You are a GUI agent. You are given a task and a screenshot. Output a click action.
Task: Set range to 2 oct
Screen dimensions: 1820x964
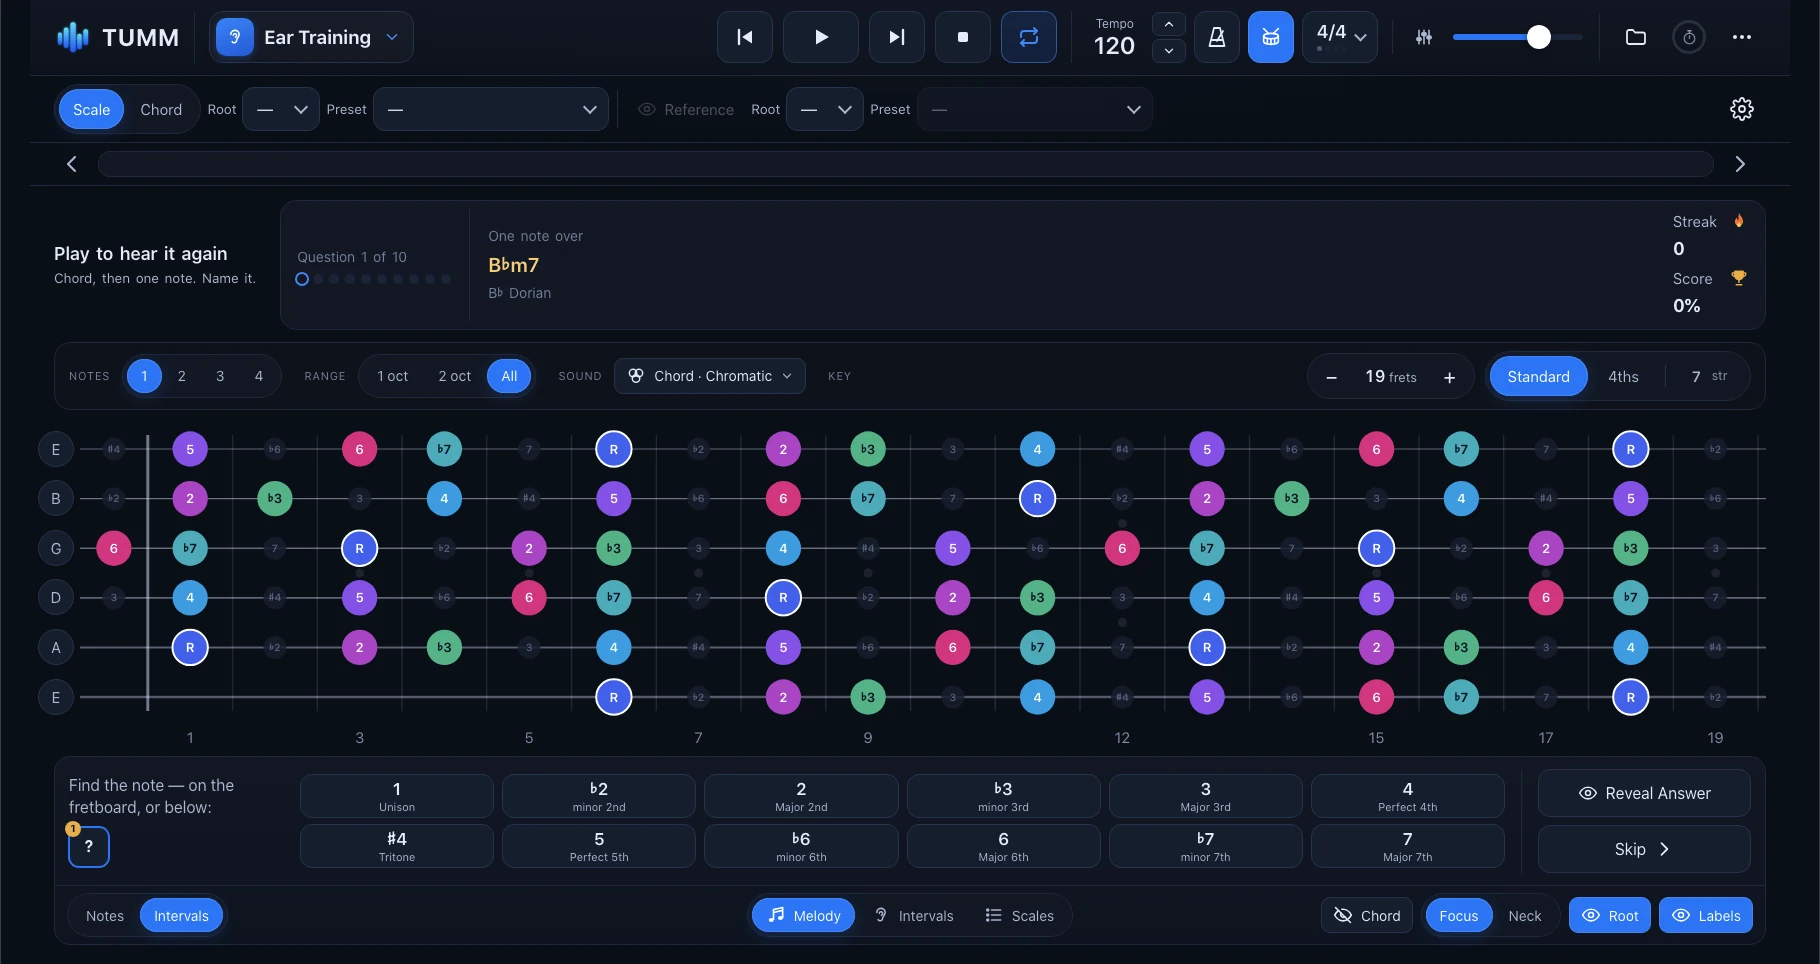(x=454, y=376)
